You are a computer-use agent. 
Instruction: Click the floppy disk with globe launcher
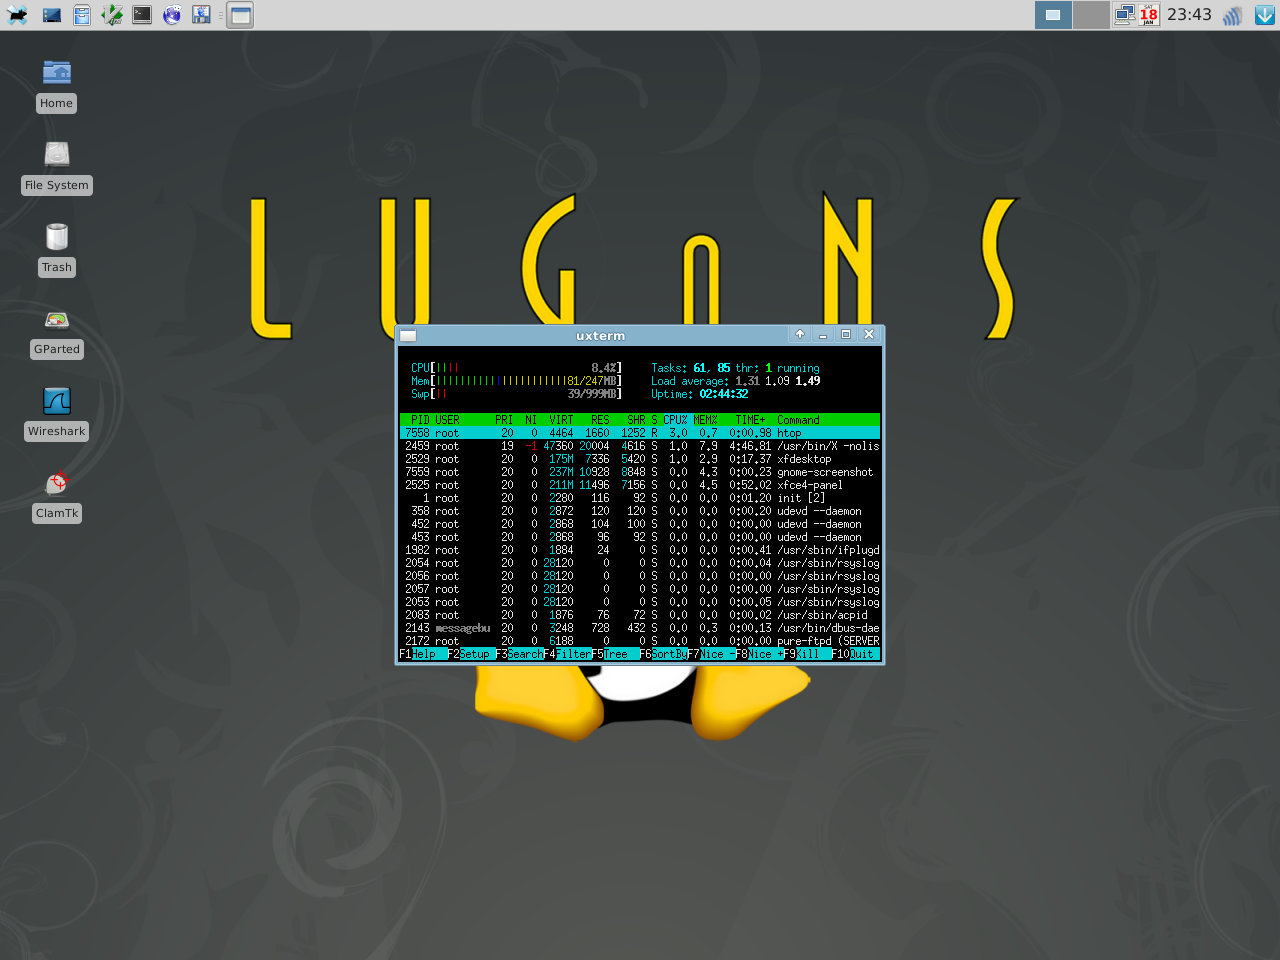[202, 15]
